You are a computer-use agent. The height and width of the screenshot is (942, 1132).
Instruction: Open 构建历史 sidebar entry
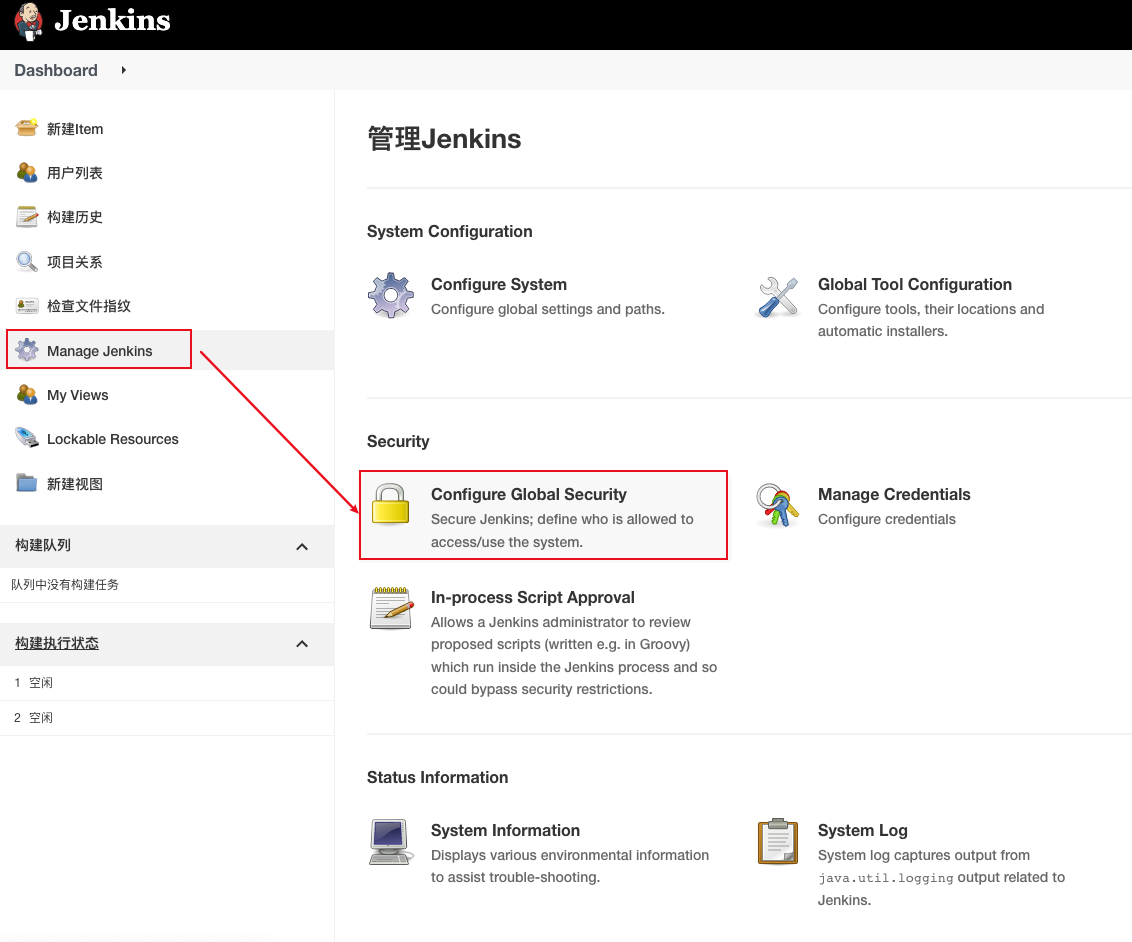click(74, 217)
